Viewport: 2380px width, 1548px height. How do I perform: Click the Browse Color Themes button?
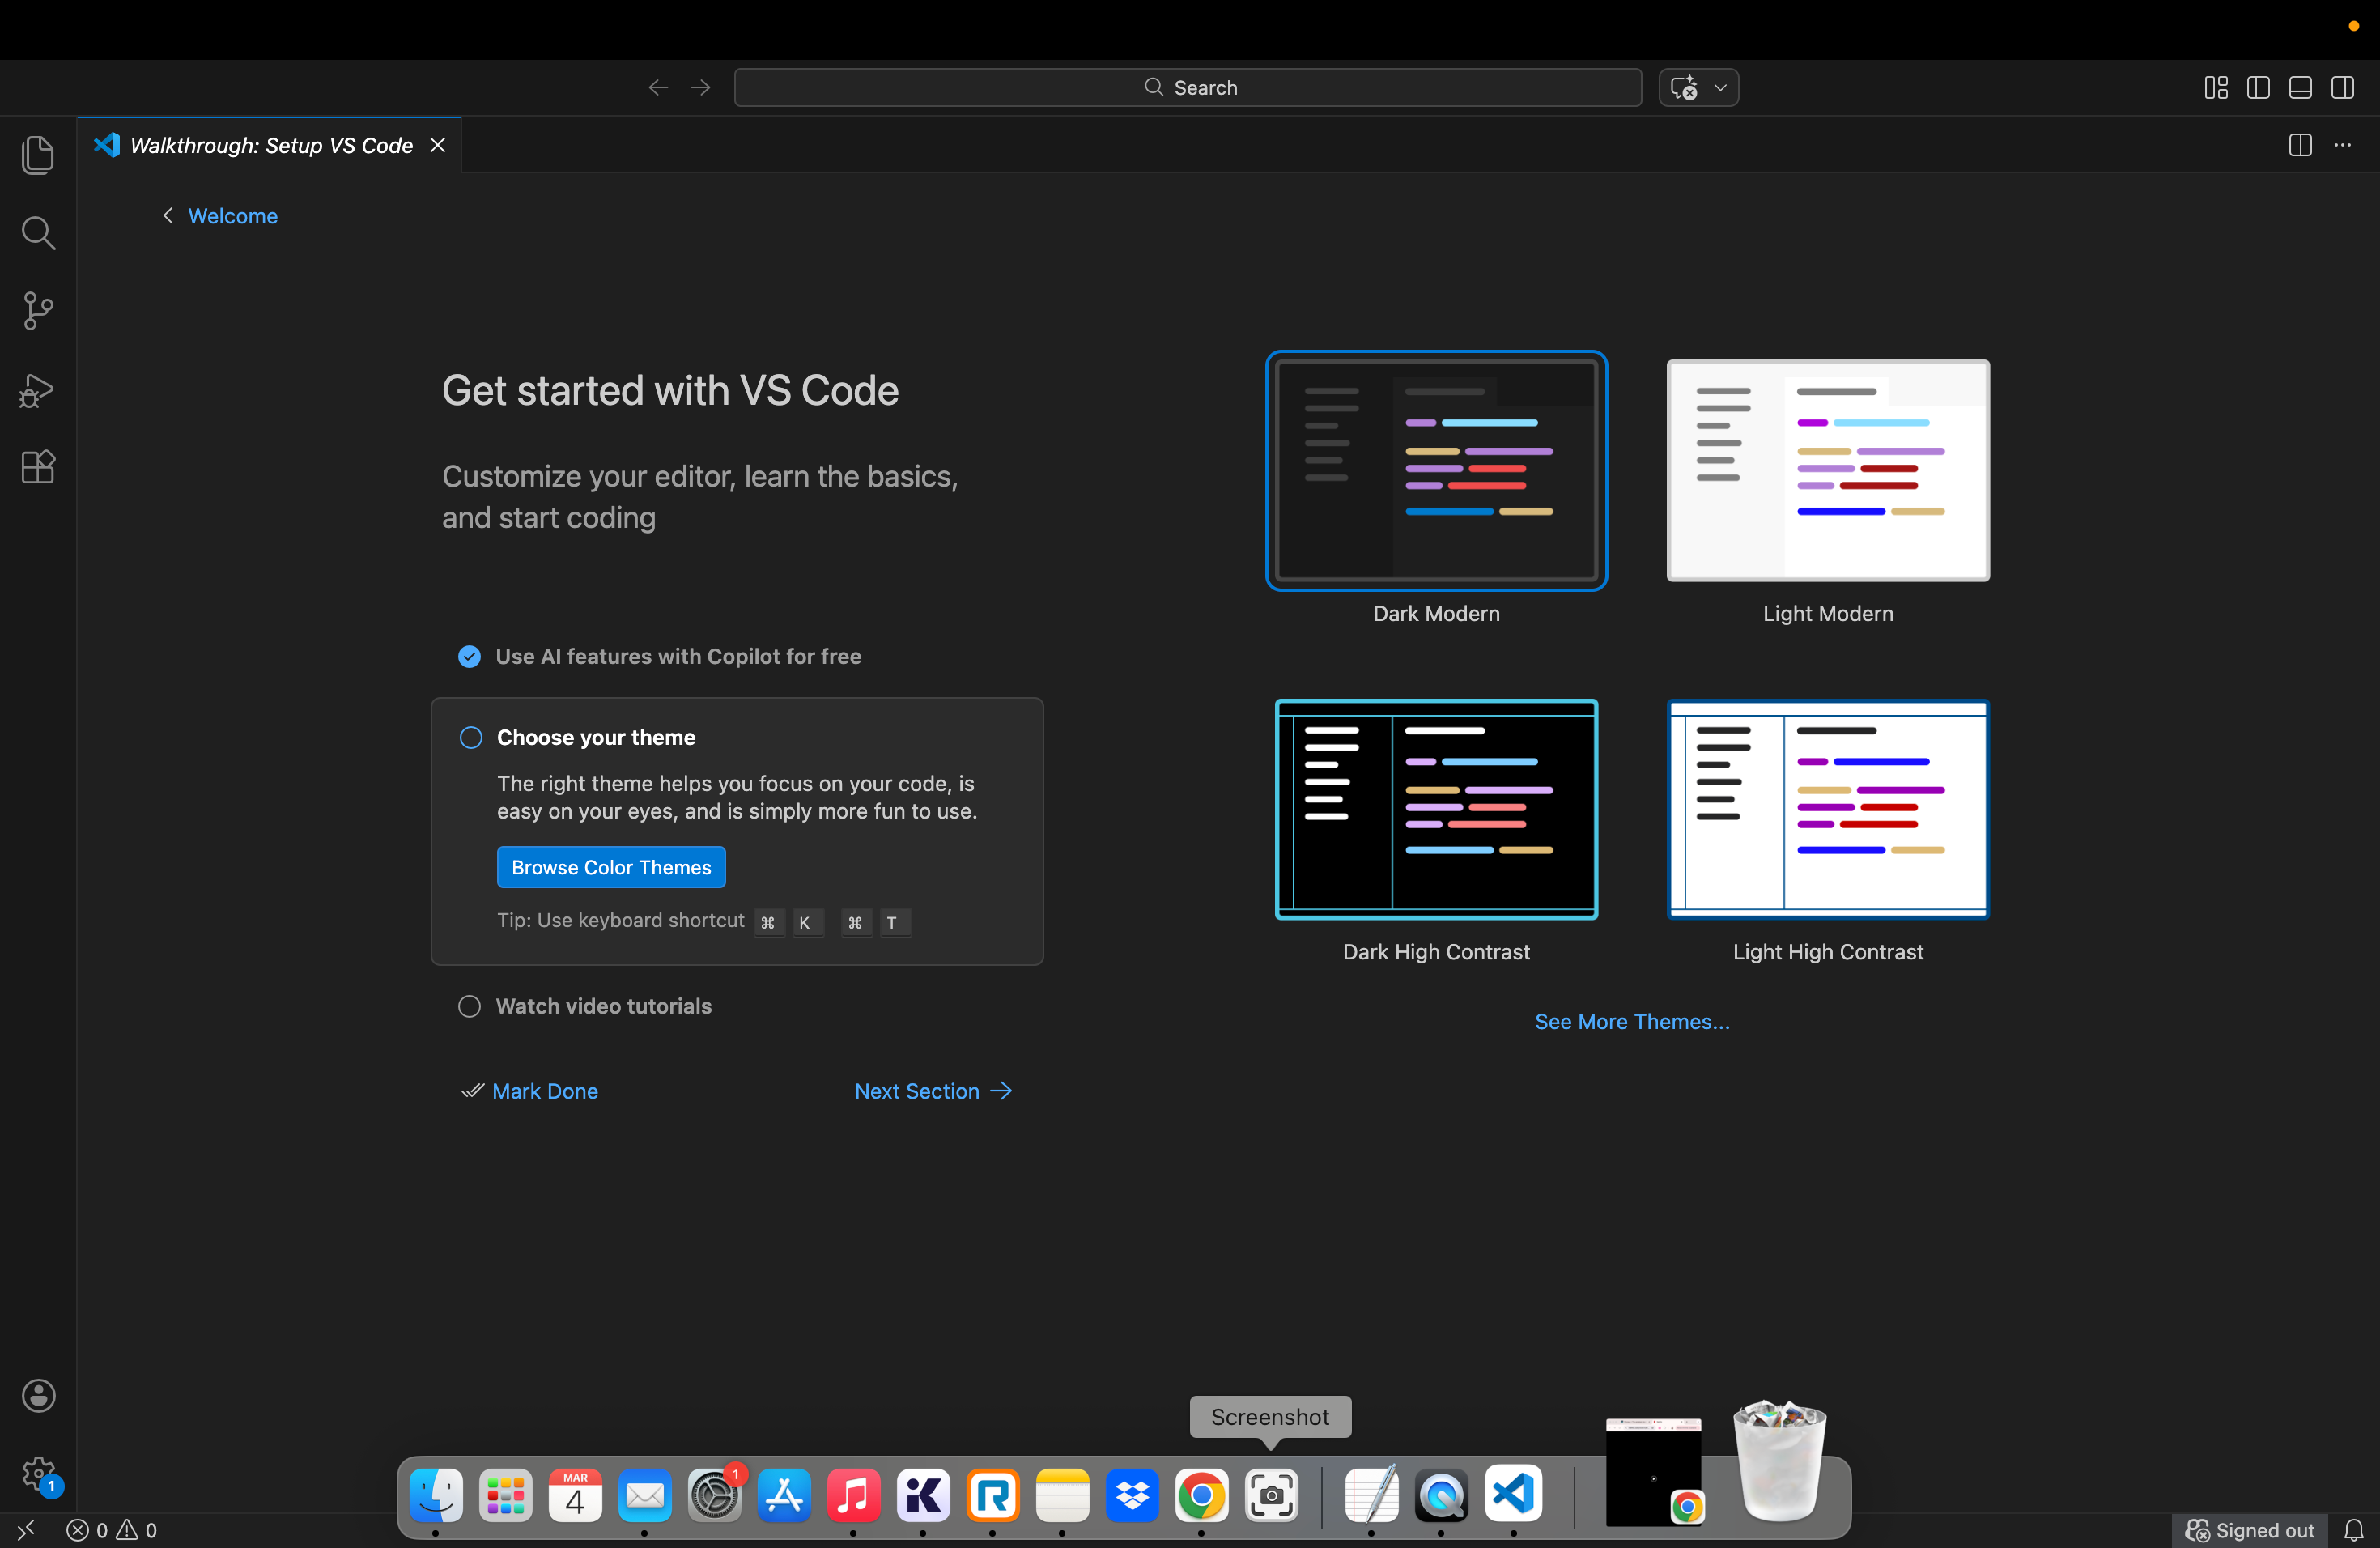pos(611,867)
